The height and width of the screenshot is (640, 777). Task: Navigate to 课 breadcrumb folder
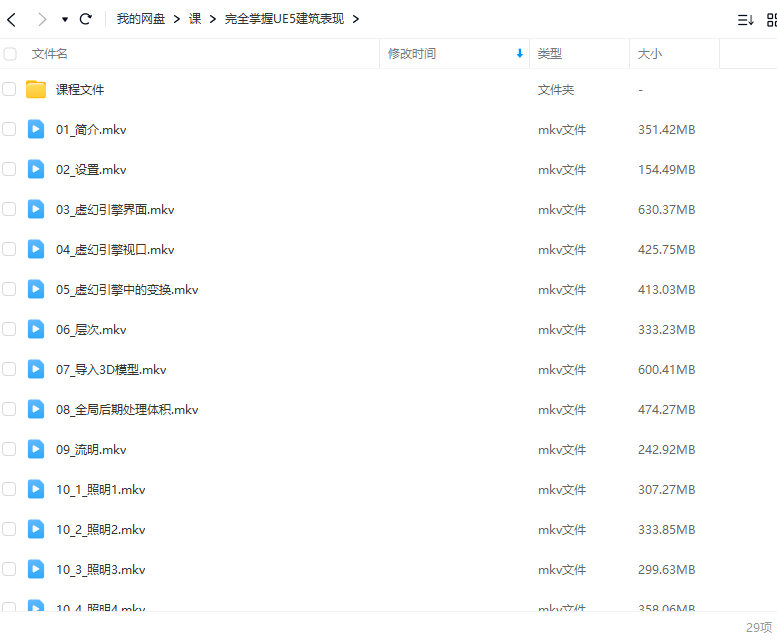tap(195, 19)
